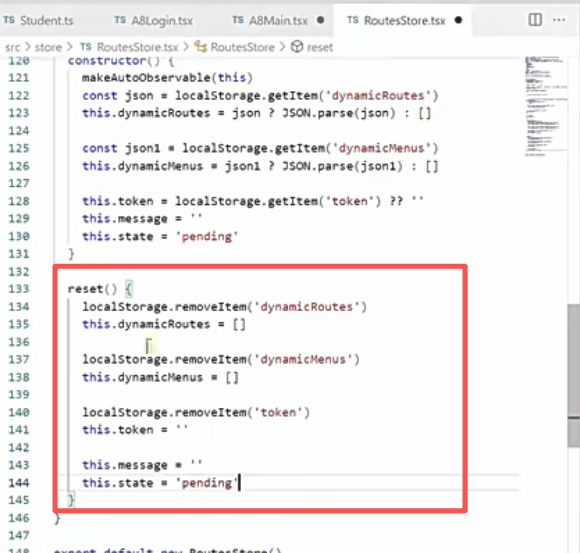This screenshot has width=580, height=553.
Task: Click line number 133 in gutter
Action: point(18,289)
